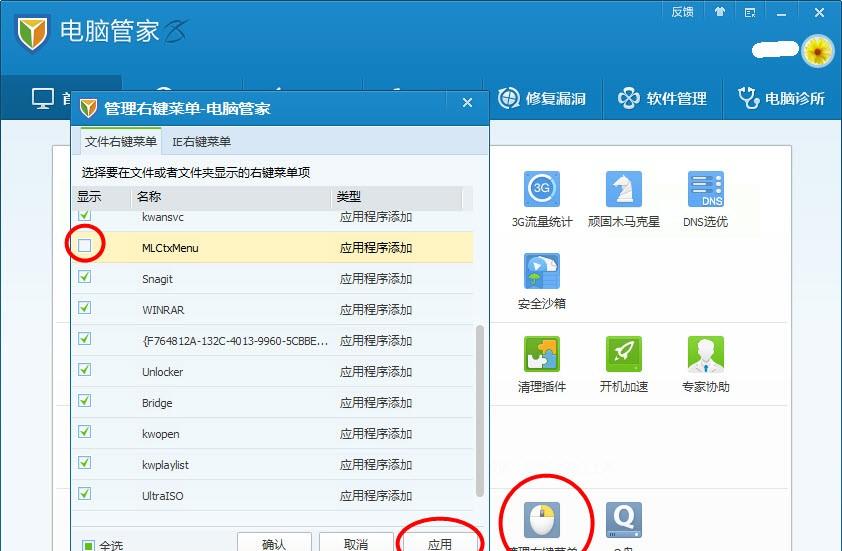This screenshot has width=842, height=551.
Task: Open 软件管理 from the main navigation
Action: (662, 98)
